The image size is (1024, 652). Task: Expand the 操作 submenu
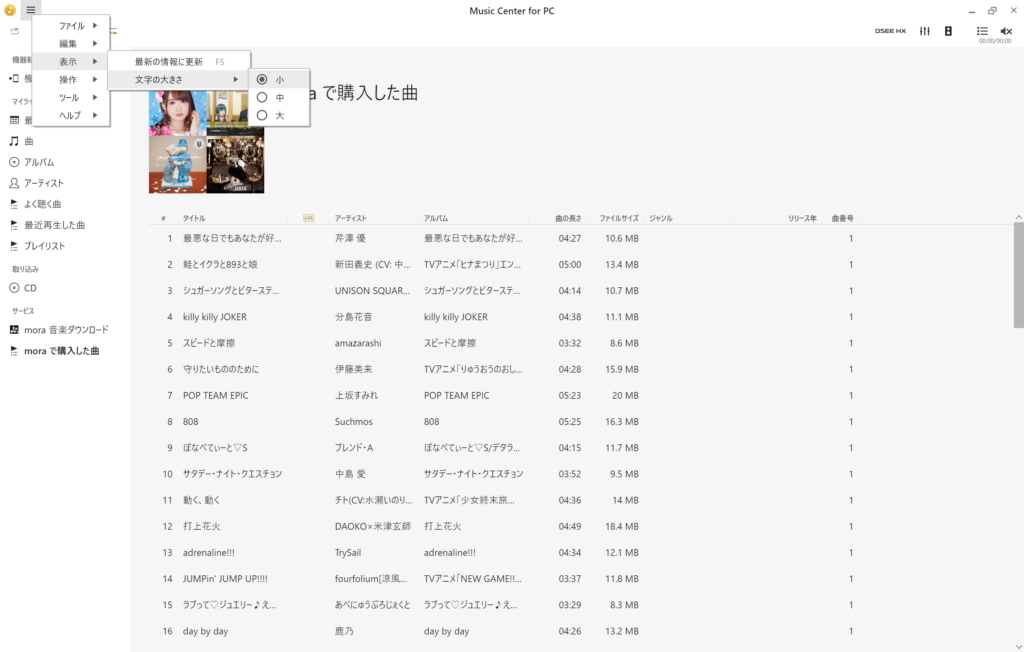coord(71,79)
